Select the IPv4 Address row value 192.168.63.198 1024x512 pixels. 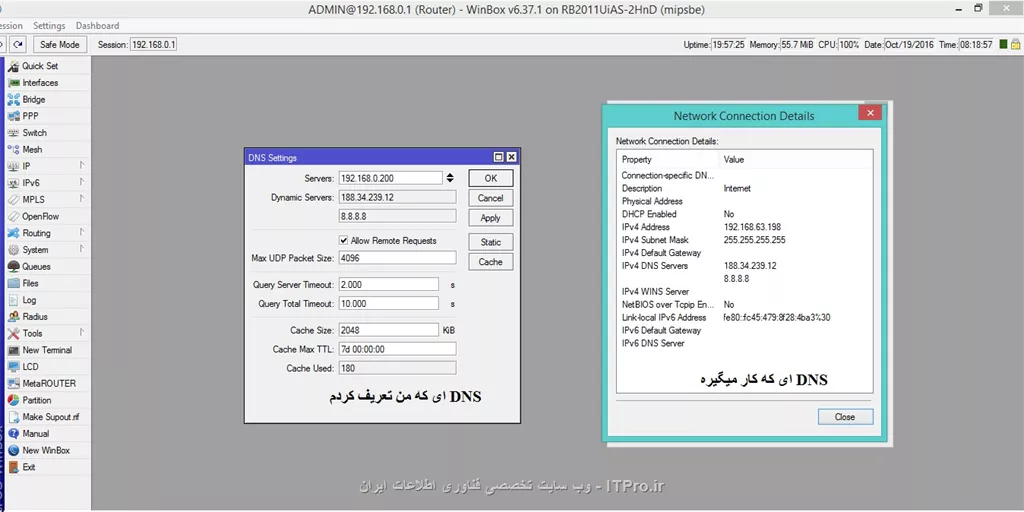point(752,227)
